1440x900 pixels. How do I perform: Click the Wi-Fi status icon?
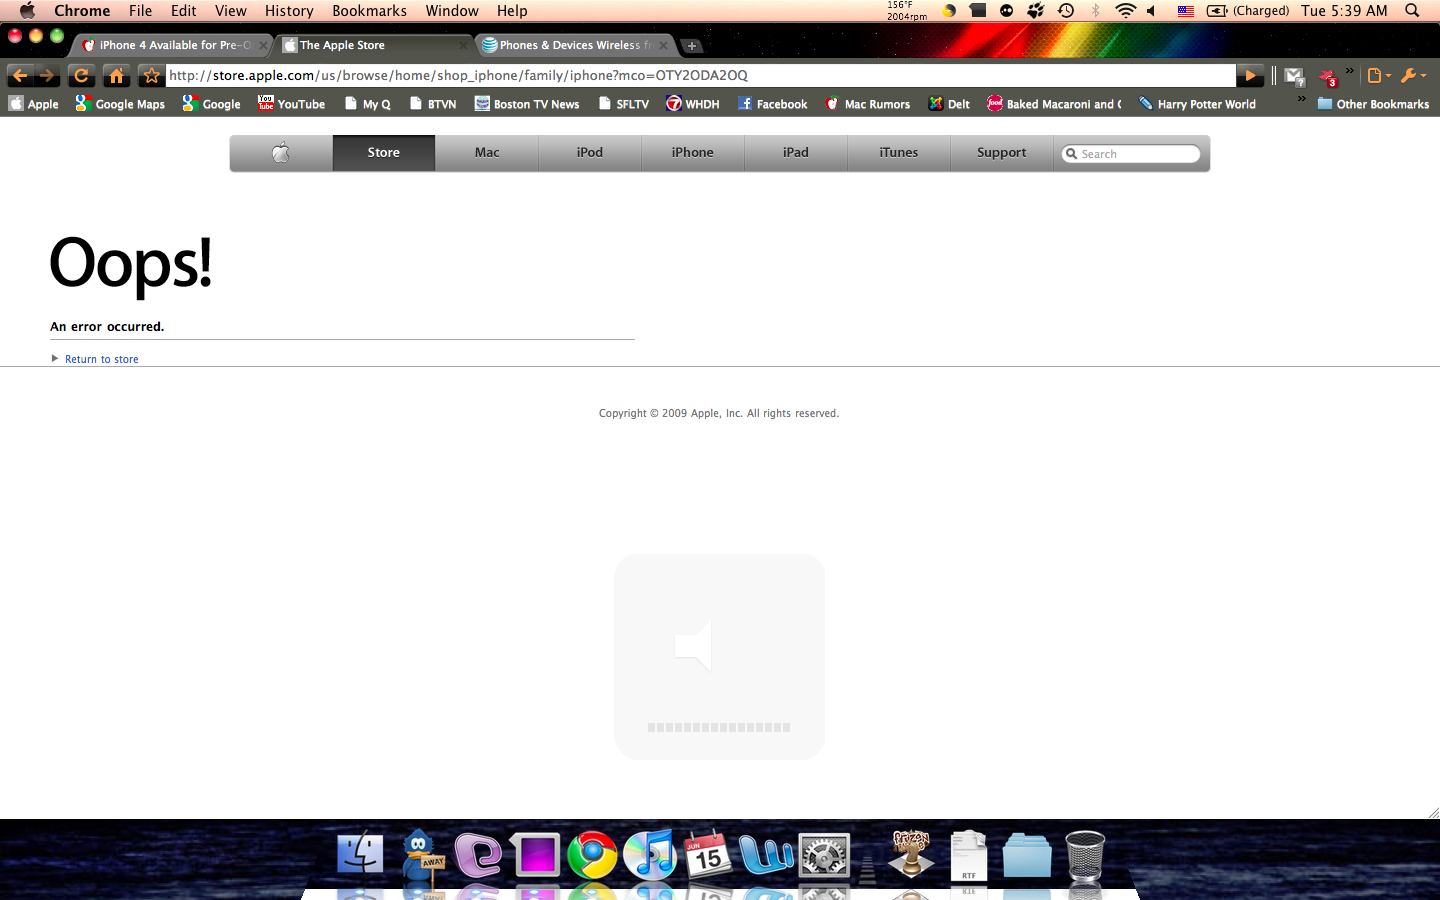click(x=1125, y=11)
